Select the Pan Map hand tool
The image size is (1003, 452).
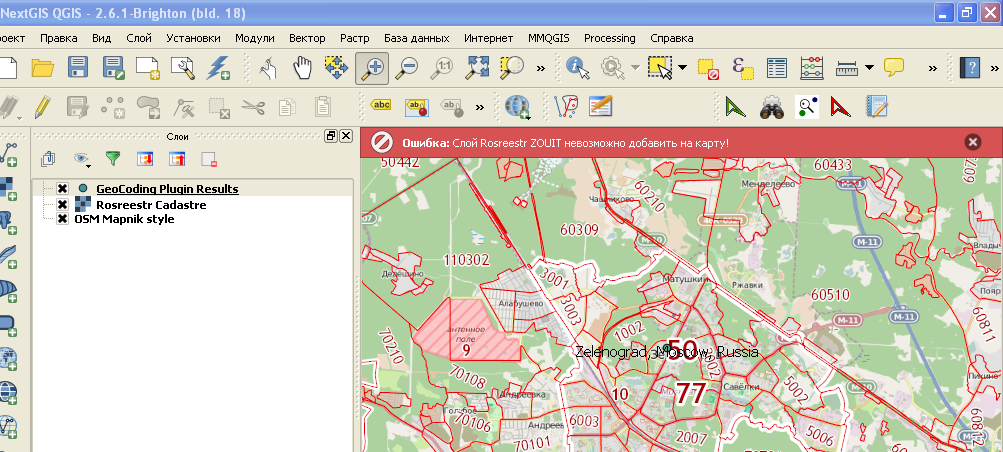click(301, 68)
